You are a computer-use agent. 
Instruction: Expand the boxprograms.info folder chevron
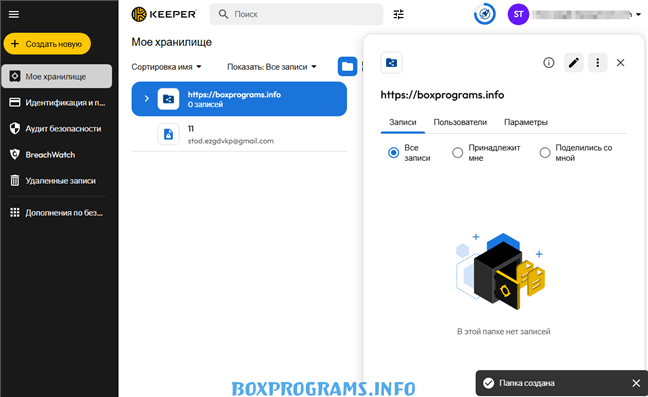(146, 99)
